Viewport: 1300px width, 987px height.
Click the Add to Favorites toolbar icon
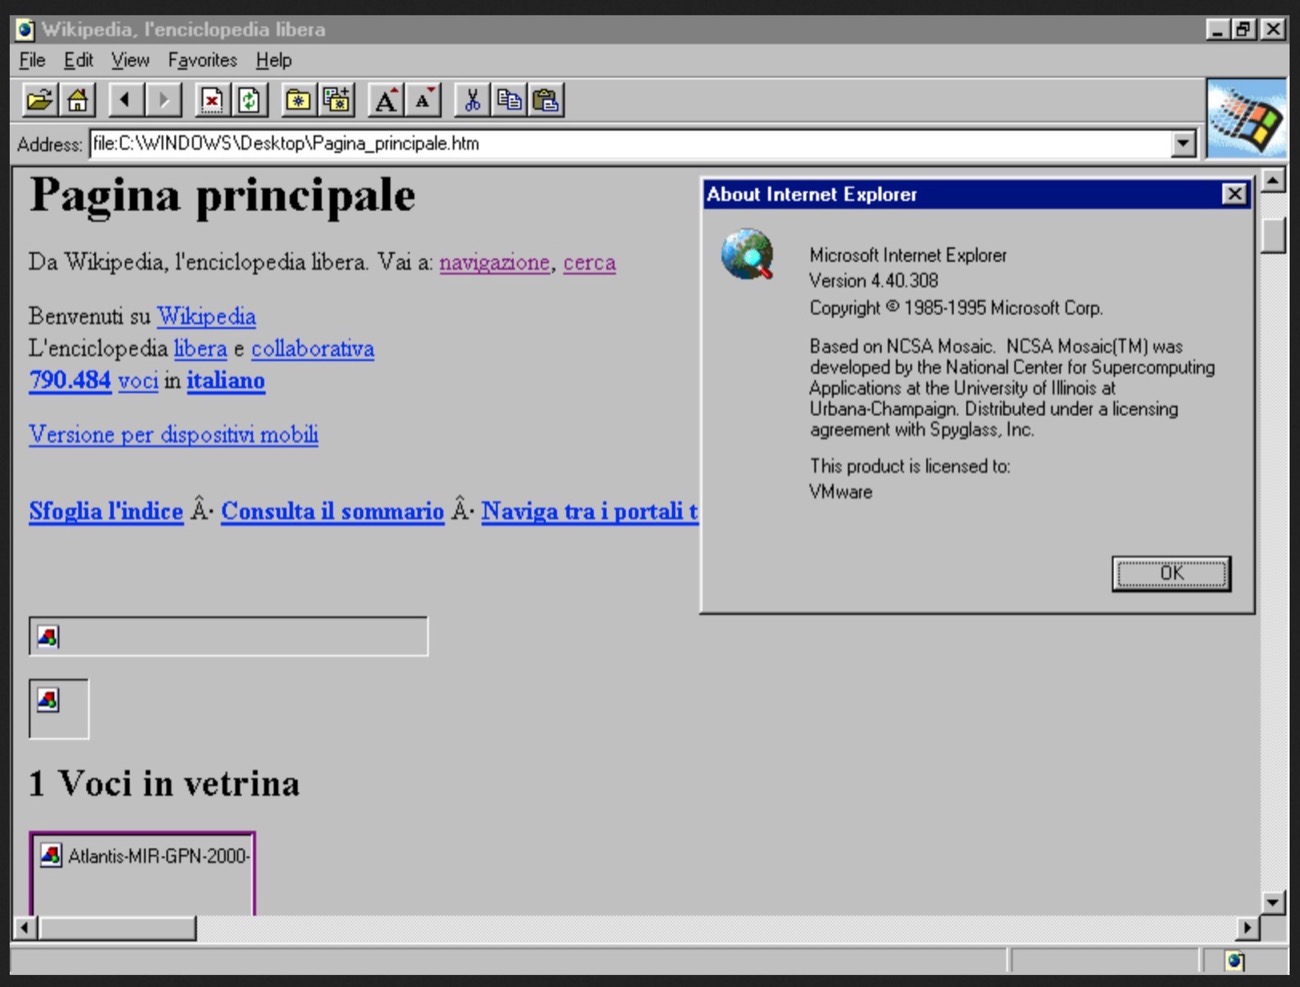tap(336, 100)
